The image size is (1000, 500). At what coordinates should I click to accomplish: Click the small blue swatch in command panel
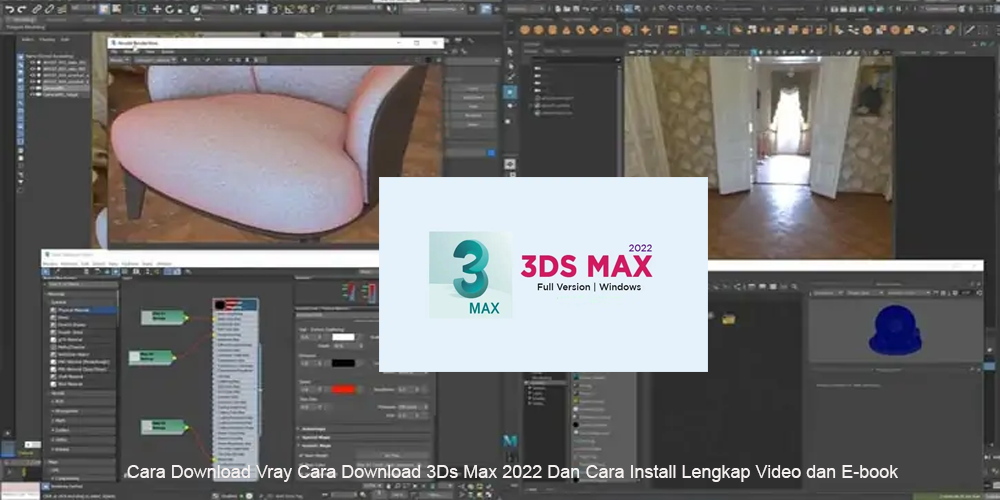tap(490, 152)
